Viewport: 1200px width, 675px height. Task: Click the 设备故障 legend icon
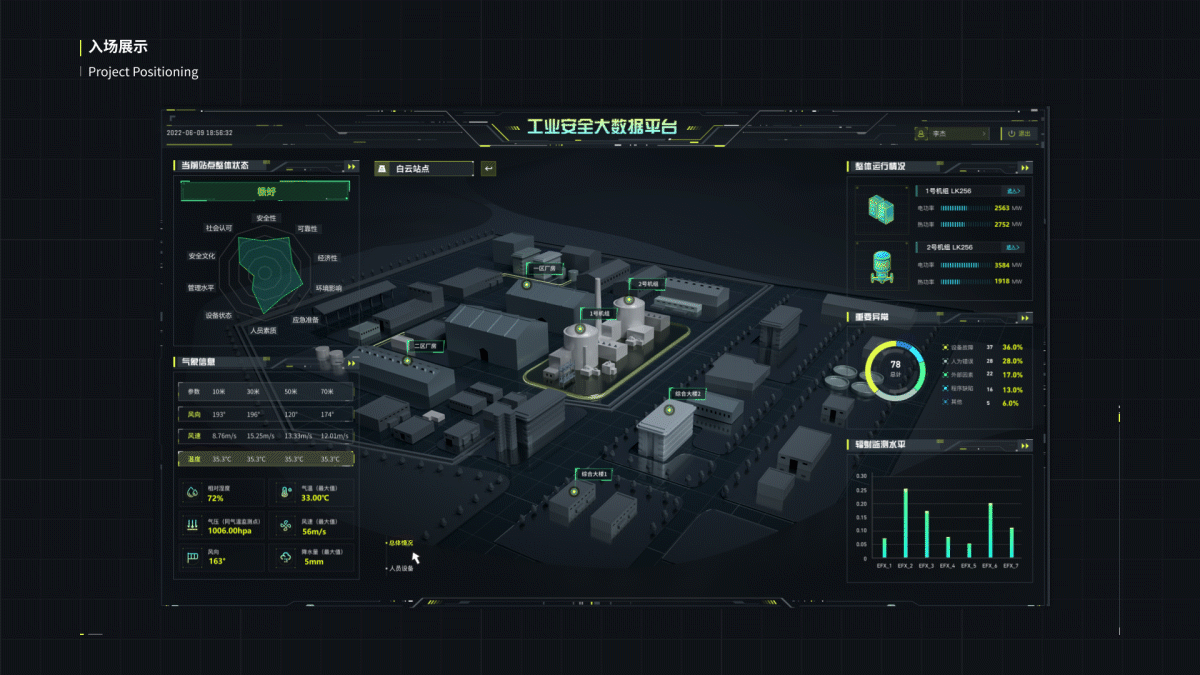pos(945,347)
